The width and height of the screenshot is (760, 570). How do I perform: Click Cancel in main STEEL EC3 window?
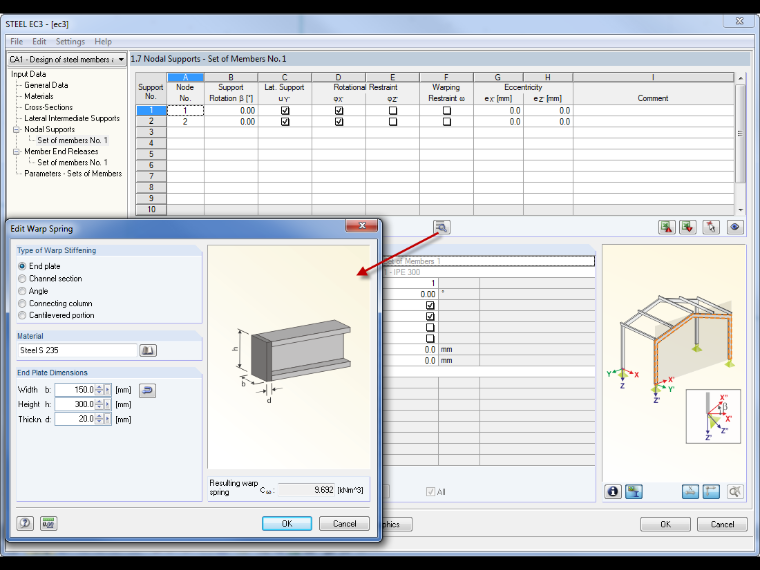[x=722, y=524]
